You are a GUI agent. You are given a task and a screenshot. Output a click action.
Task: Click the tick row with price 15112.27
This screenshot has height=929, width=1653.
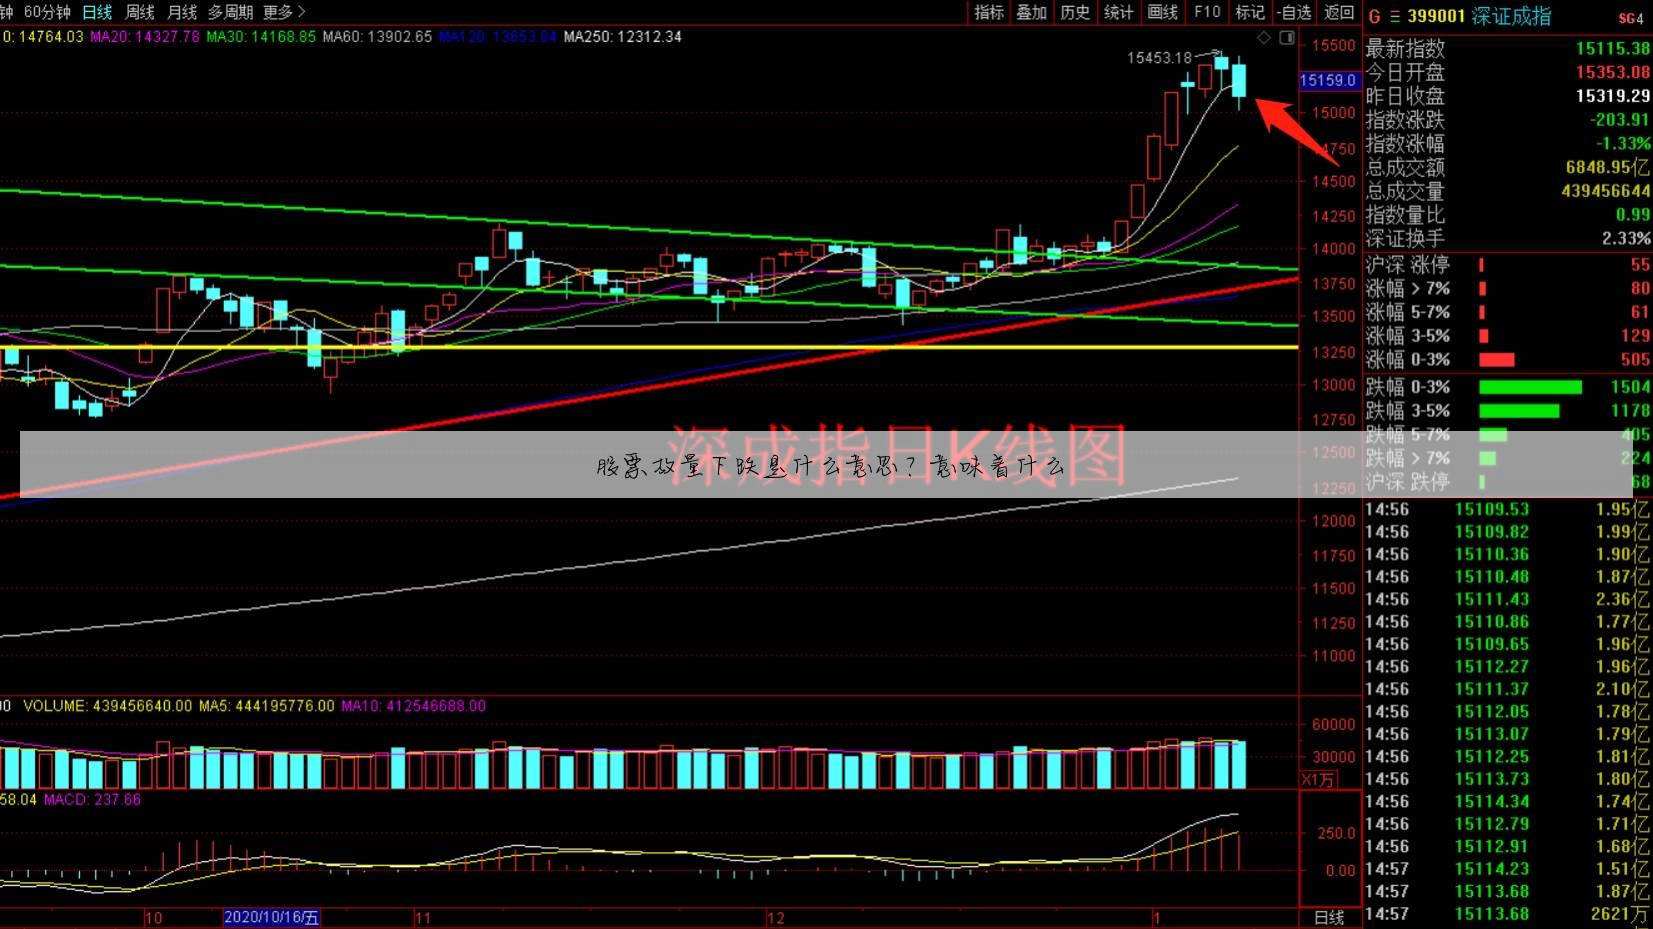(1508, 667)
